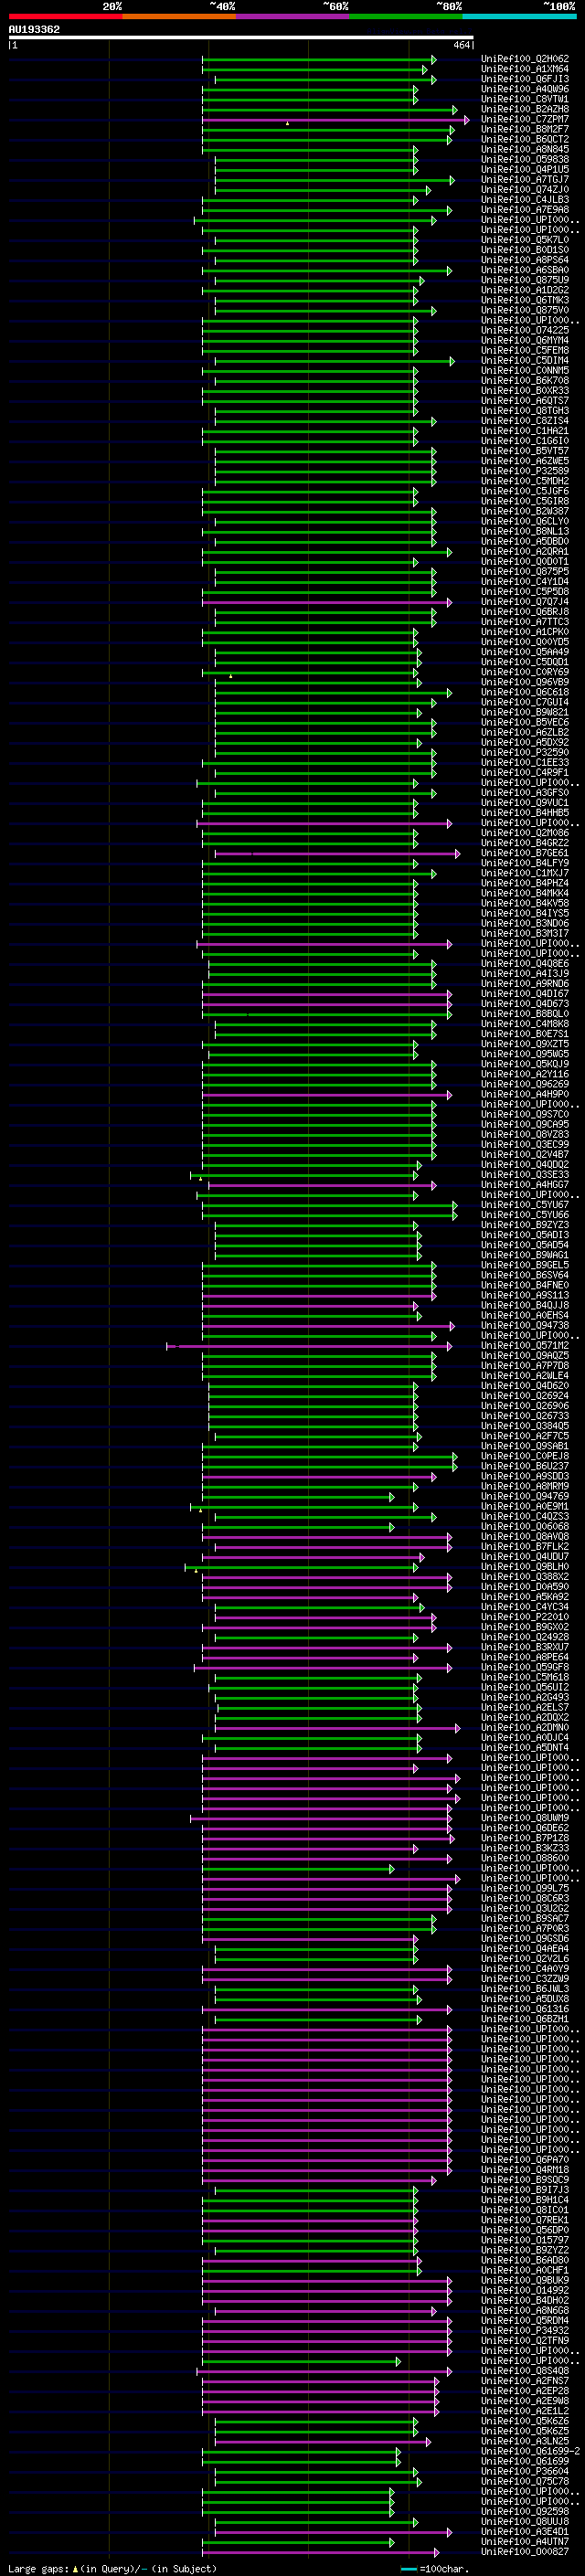
Task: Click the magenta ~60% identity legend segment
Action: coord(292,16)
